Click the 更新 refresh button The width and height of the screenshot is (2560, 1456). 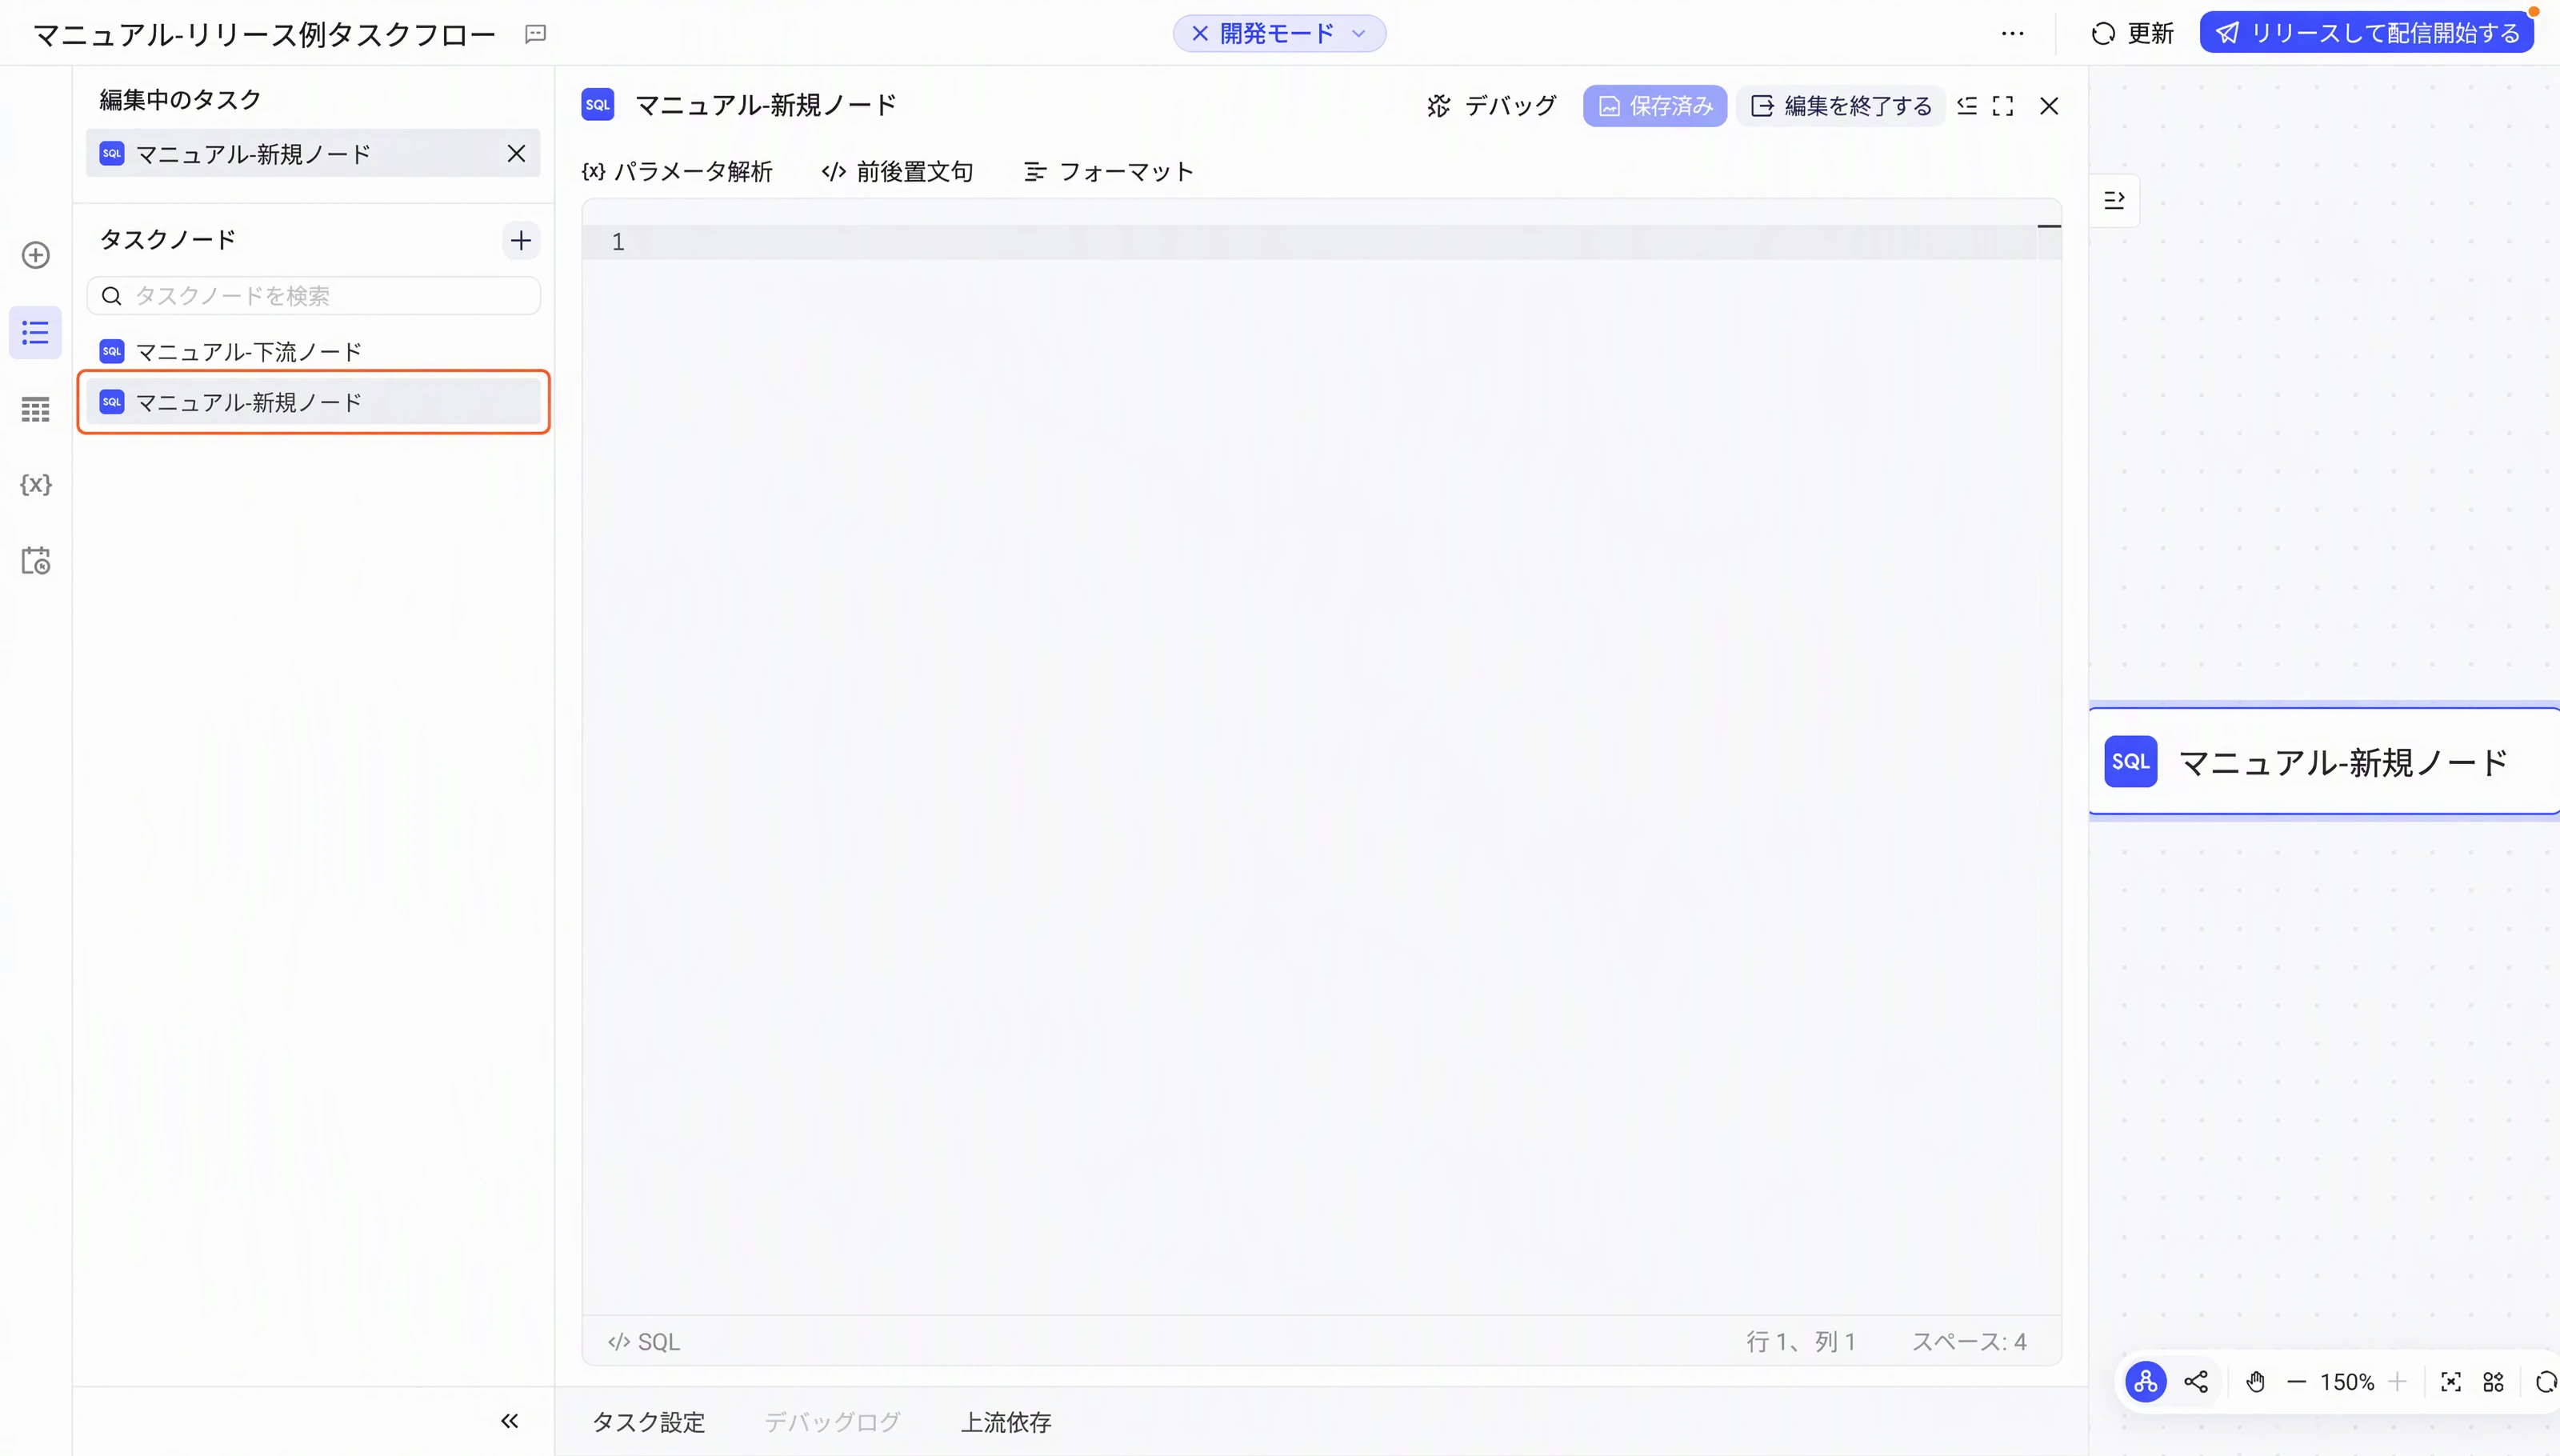pos(2132,34)
